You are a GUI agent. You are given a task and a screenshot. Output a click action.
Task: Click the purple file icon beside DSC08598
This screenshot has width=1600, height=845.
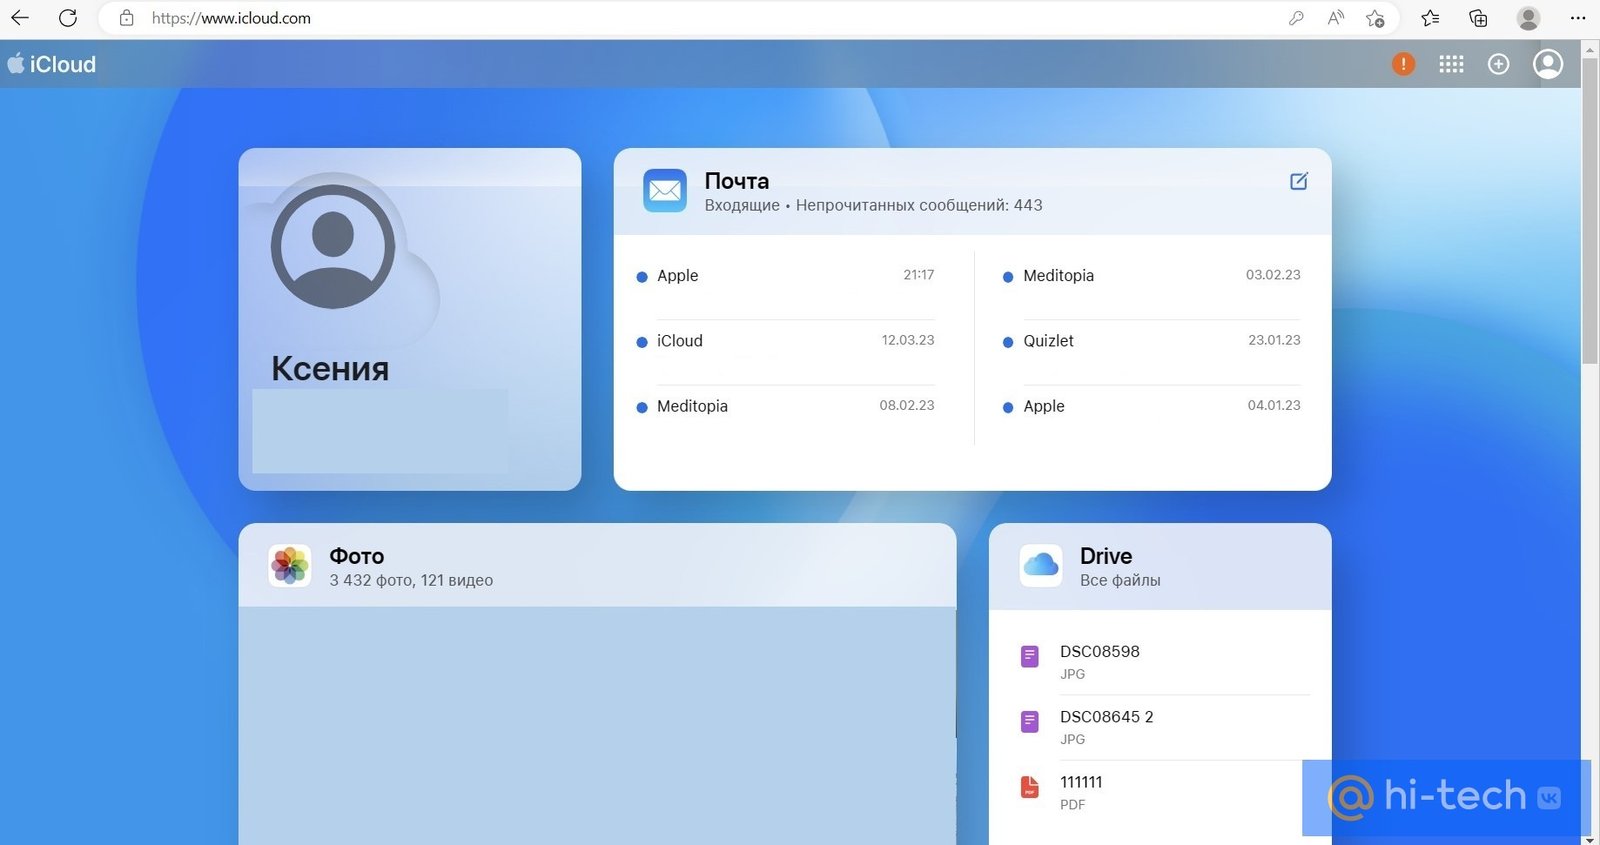click(1029, 656)
